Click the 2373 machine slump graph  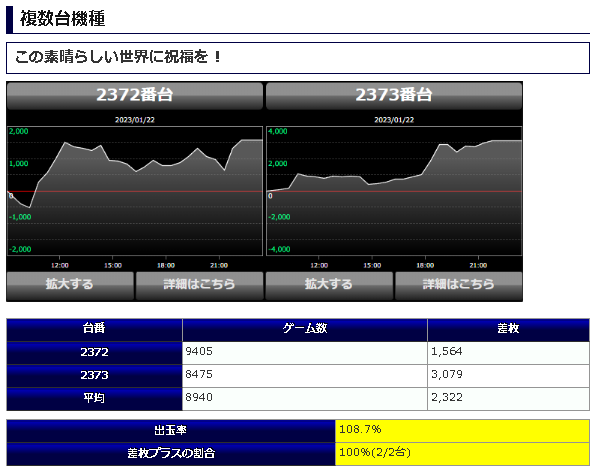tap(394, 191)
